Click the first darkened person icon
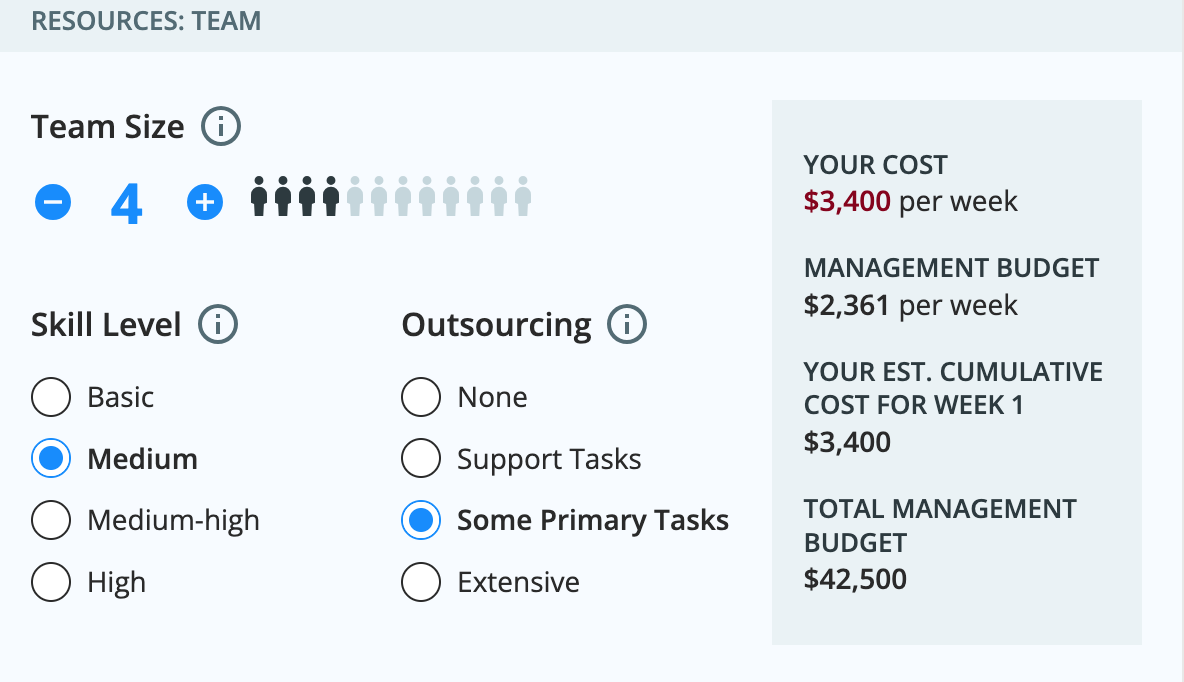Viewport: 1184px width, 682px height. click(x=260, y=198)
